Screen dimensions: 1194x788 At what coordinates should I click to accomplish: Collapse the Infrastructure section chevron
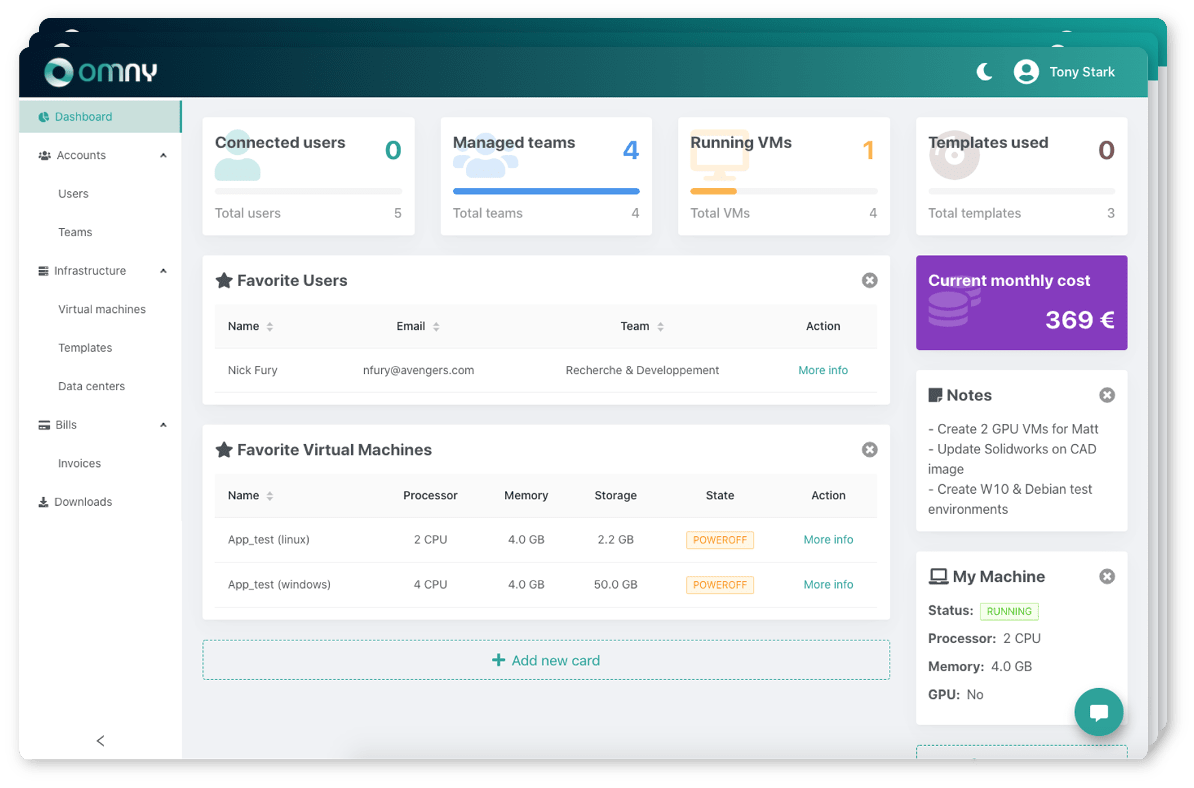(x=163, y=271)
